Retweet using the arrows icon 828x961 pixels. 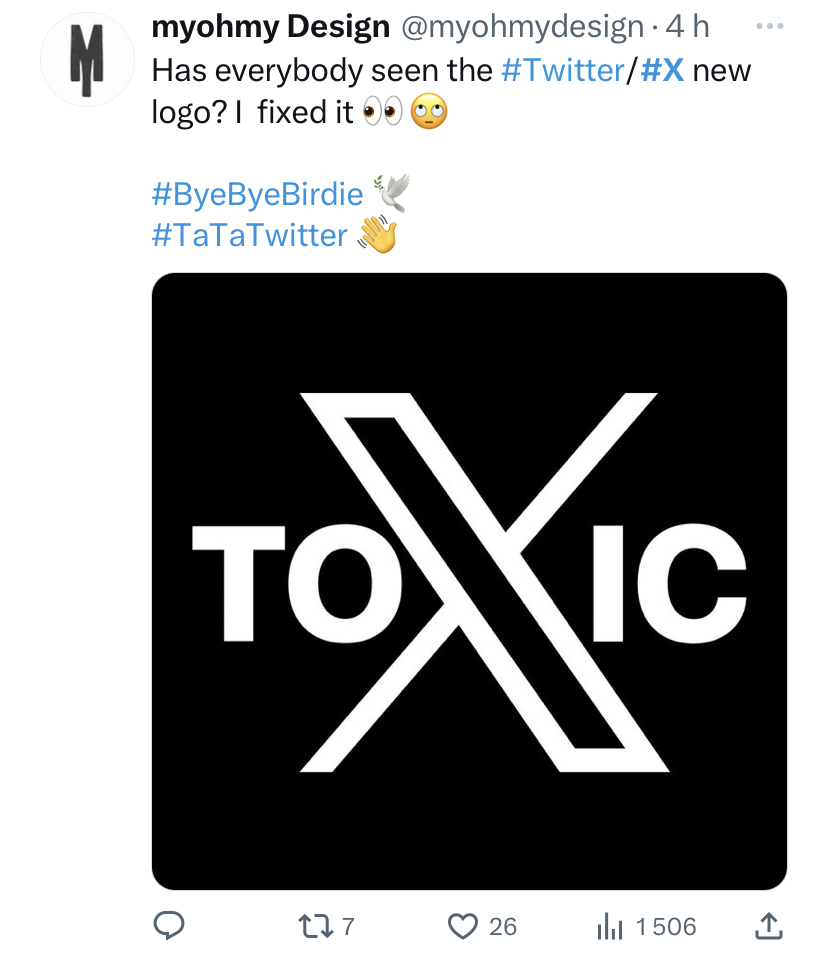(x=316, y=926)
